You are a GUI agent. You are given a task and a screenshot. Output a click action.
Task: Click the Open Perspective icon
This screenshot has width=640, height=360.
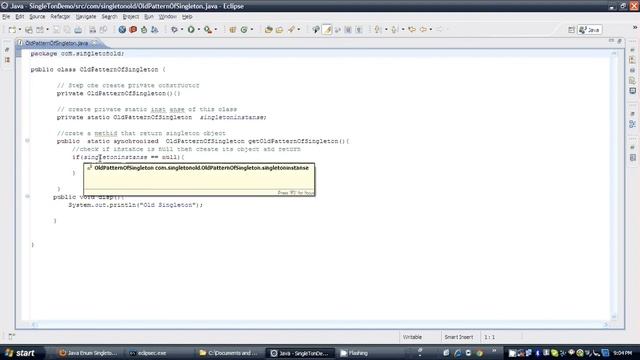[x=571, y=30]
